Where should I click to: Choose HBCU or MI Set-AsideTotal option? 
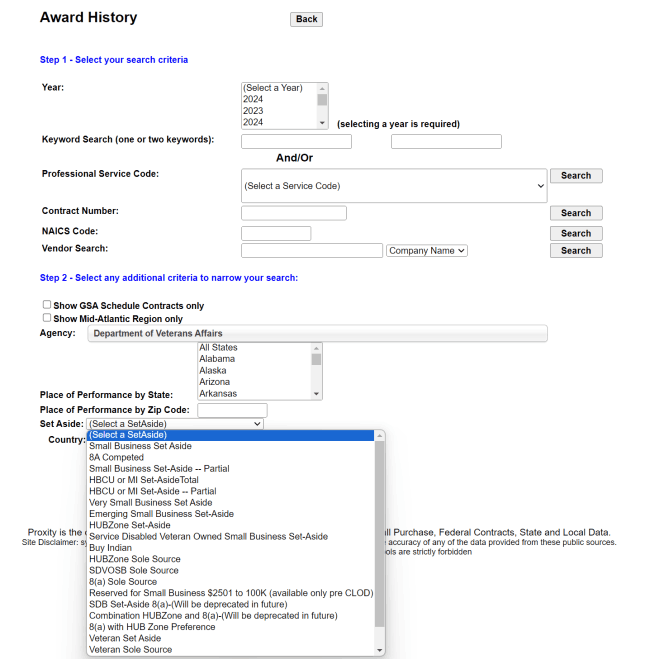coord(230,480)
